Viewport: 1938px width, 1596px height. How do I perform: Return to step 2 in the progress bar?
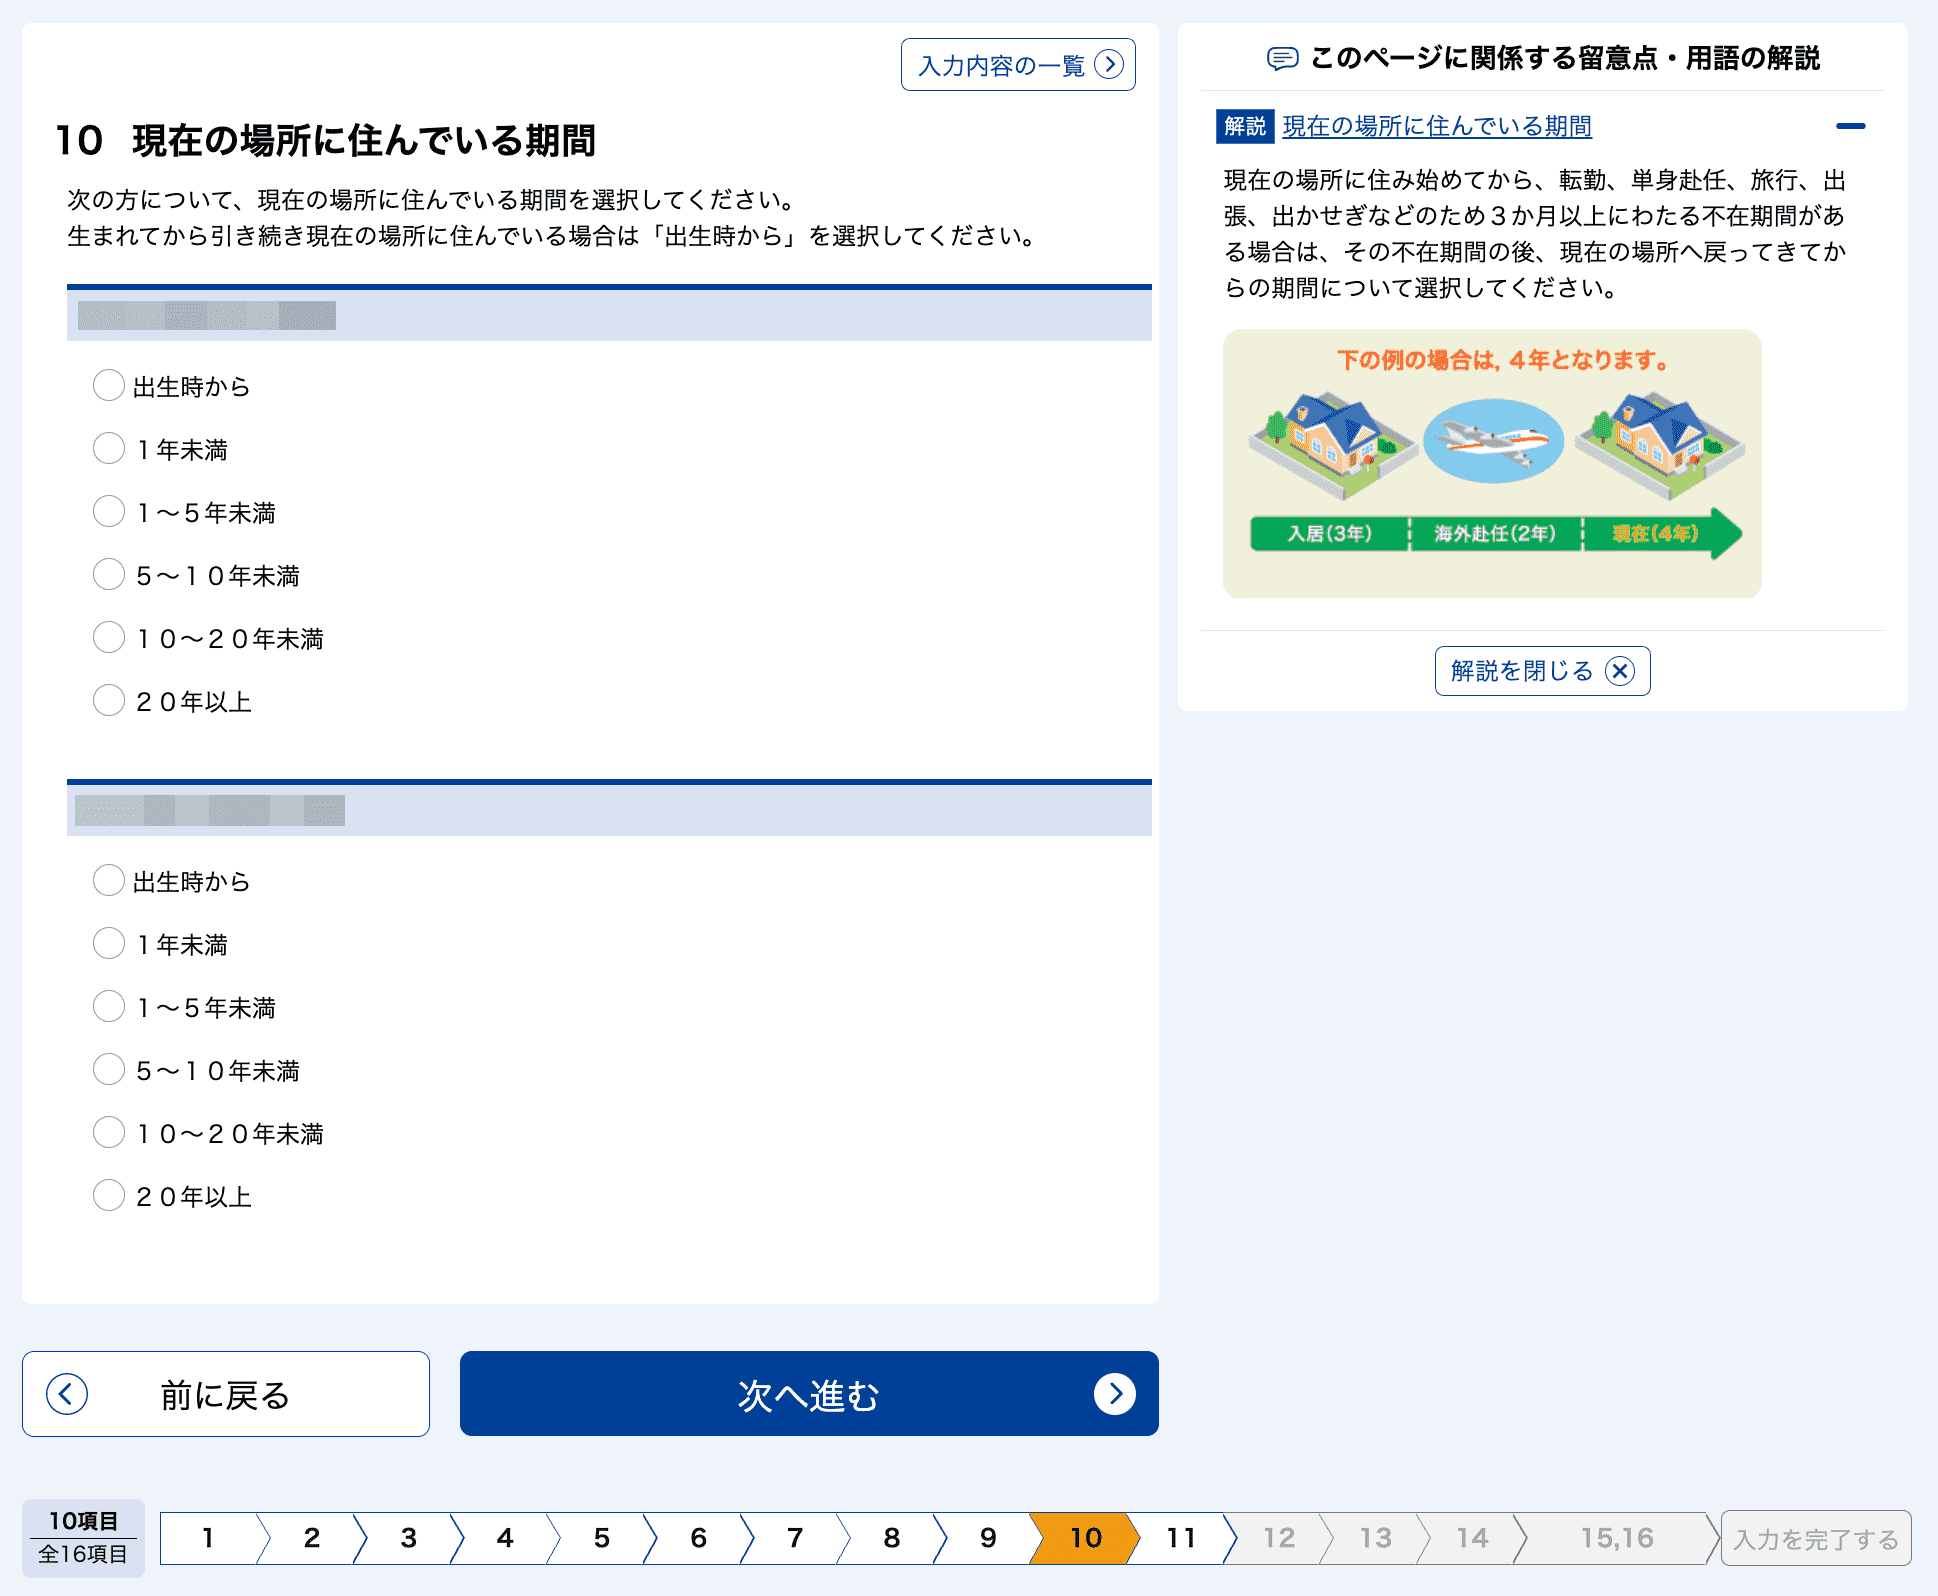tap(311, 1538)
